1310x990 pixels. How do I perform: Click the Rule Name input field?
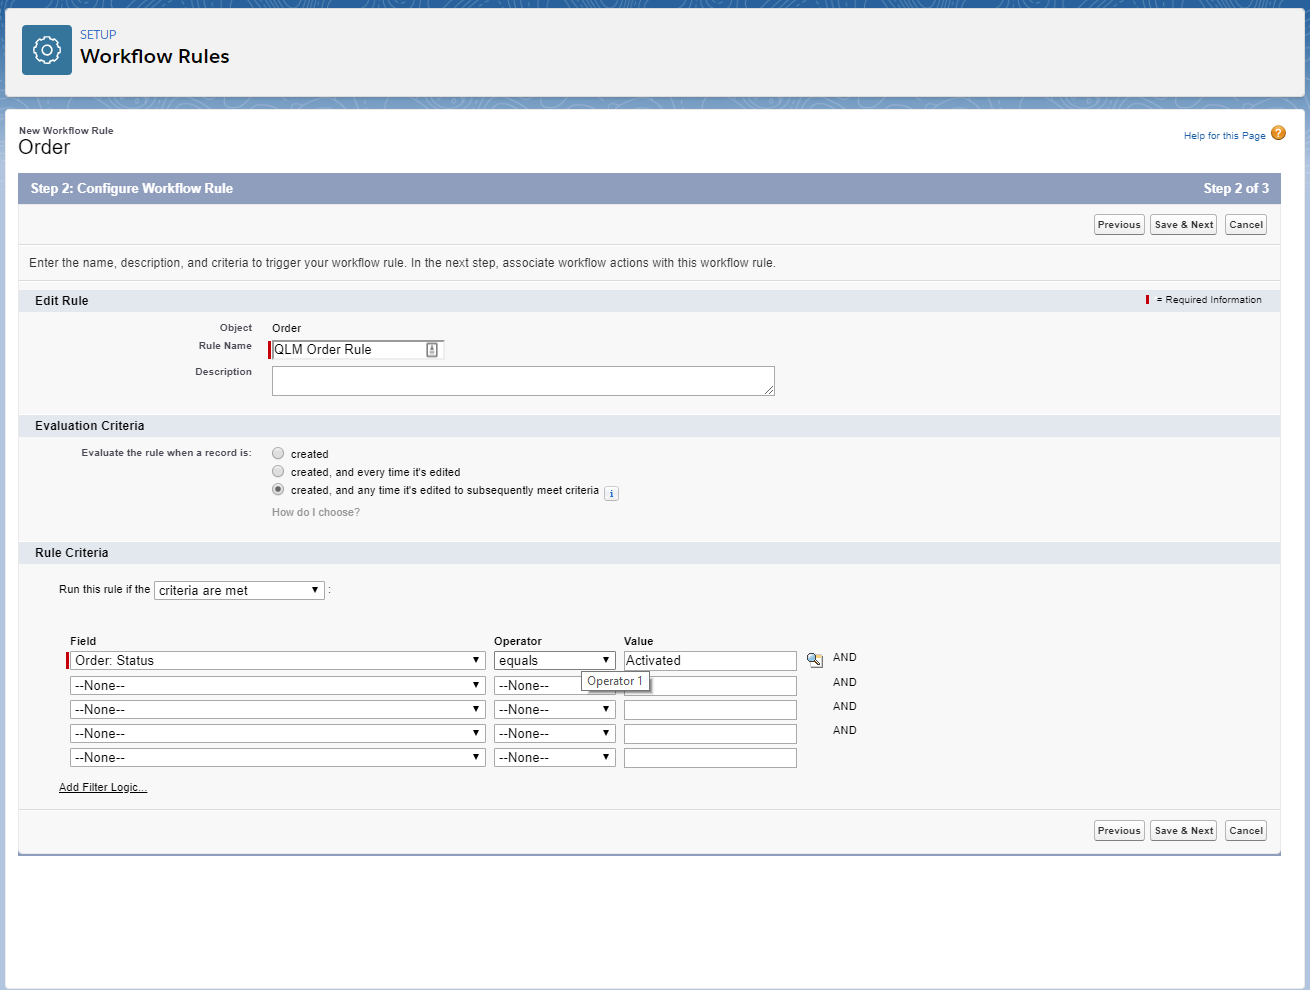coord(357,350)
